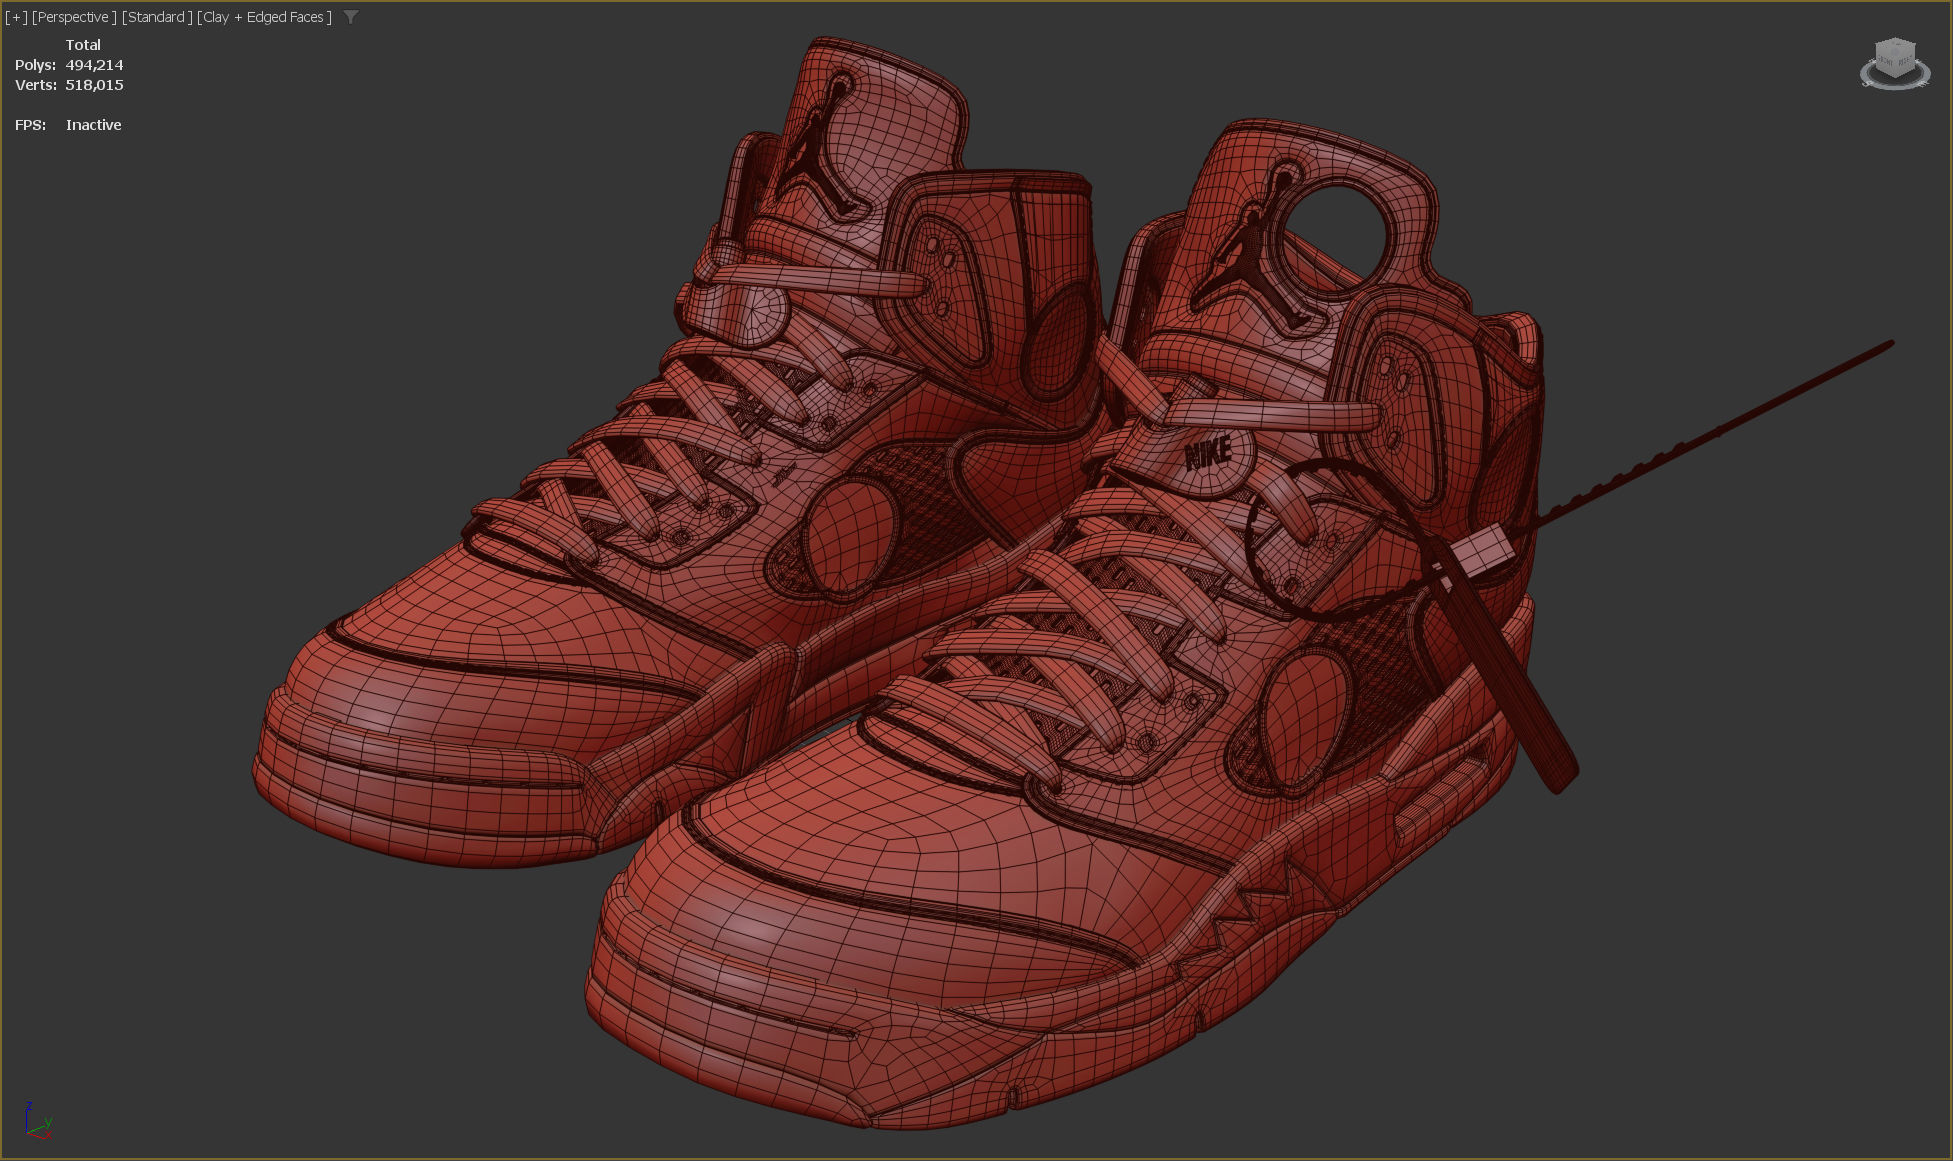Open the [+] viewport general menu
The image size is (1953, 1161).
16,17
